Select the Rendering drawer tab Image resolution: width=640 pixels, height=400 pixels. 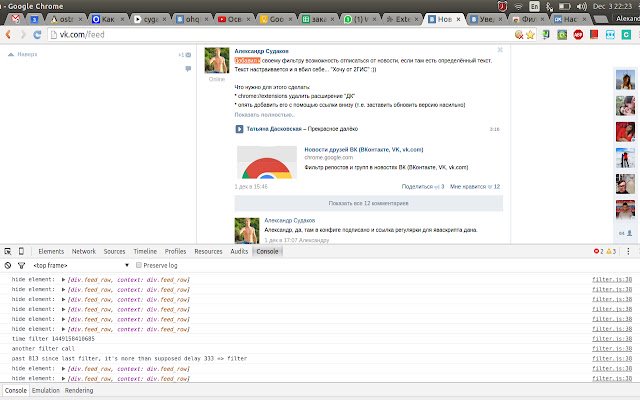click(x=79, y=391)
